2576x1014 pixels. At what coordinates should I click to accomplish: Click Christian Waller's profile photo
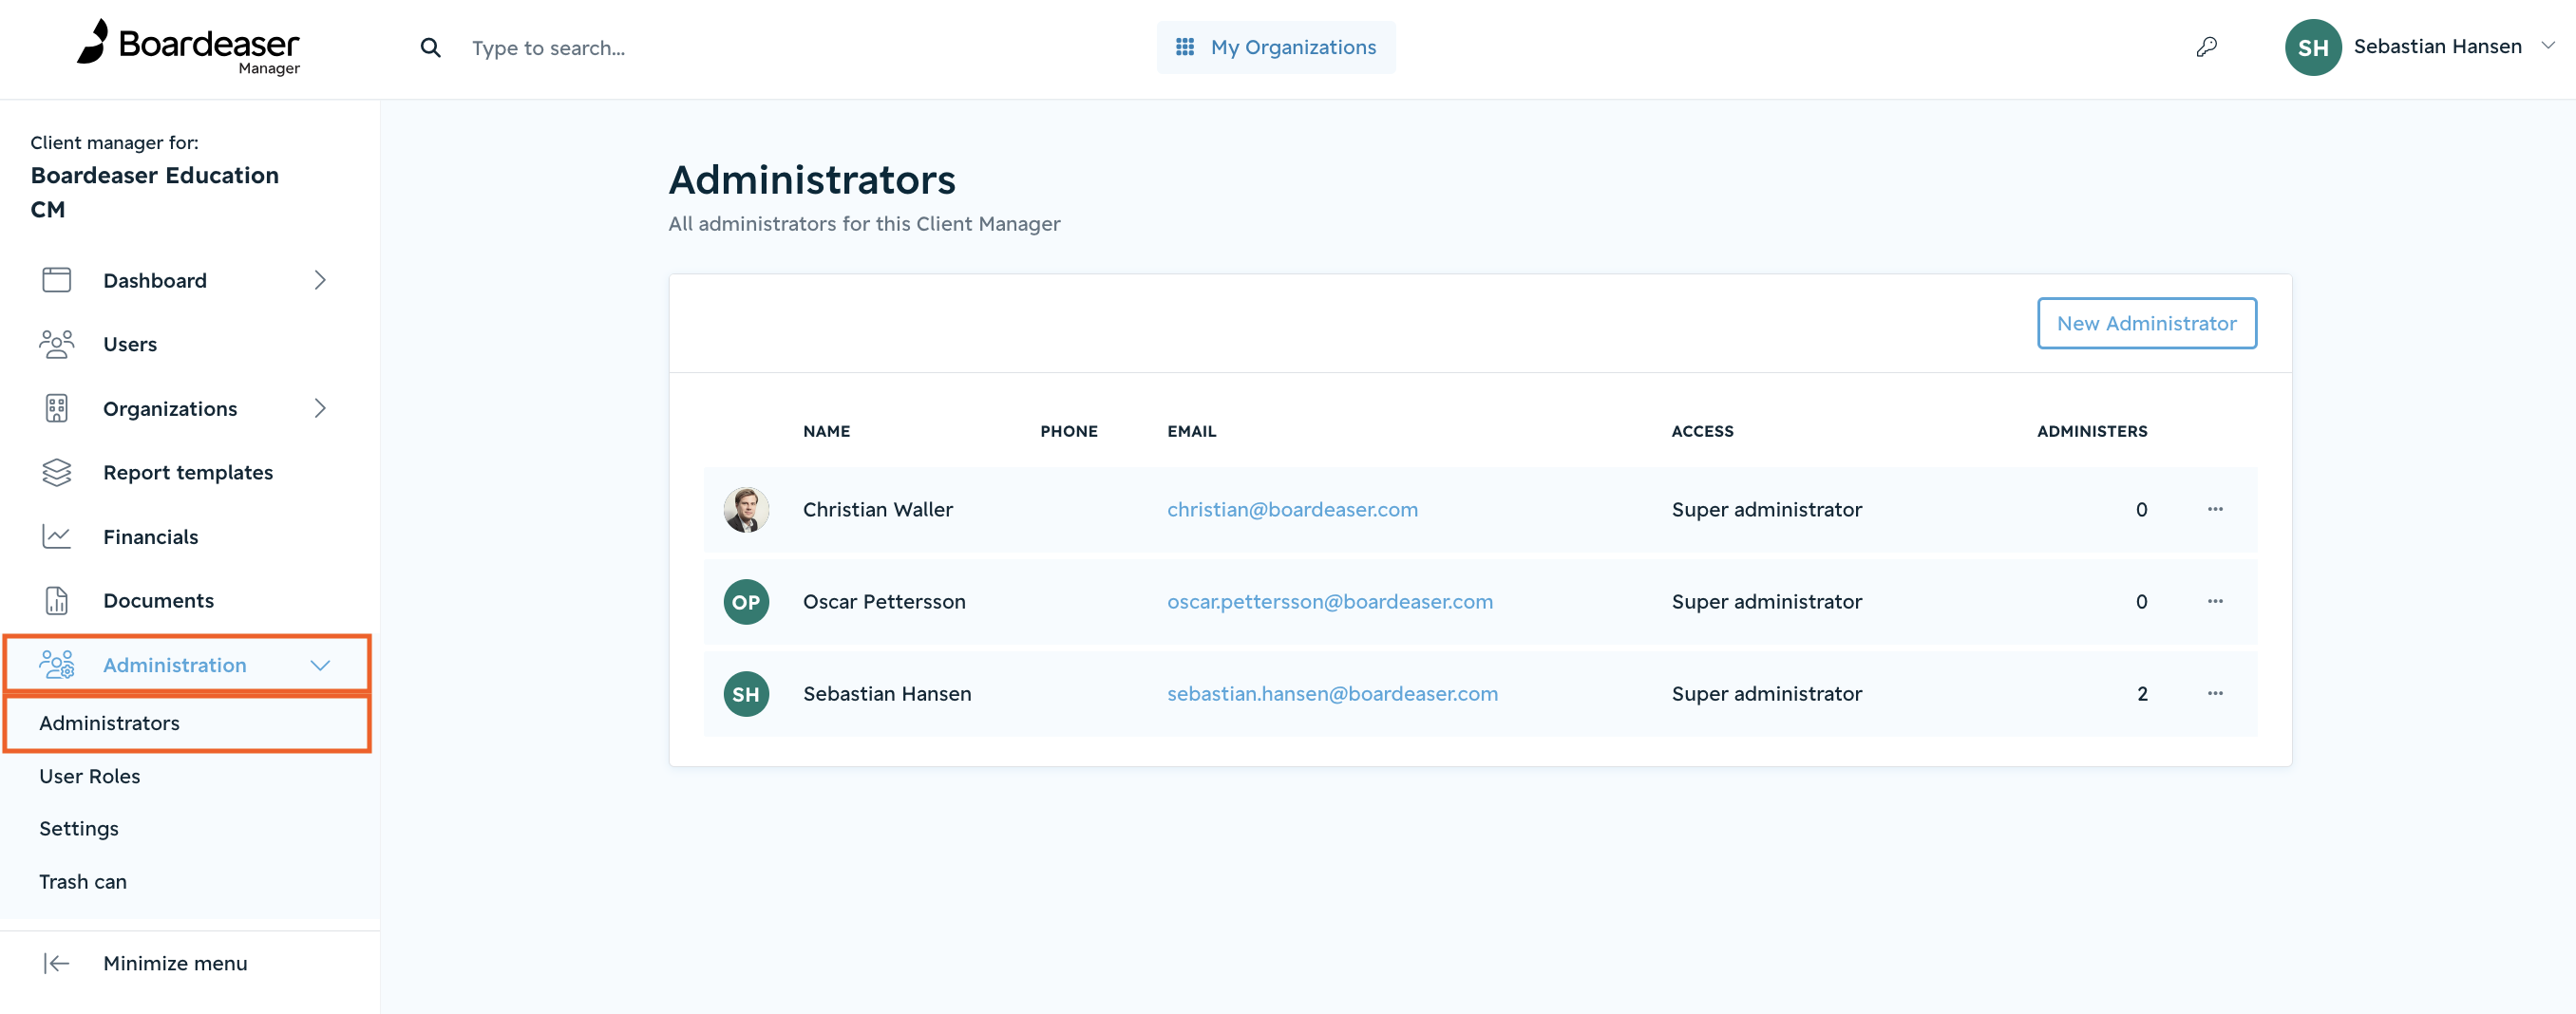pos(746,510)
